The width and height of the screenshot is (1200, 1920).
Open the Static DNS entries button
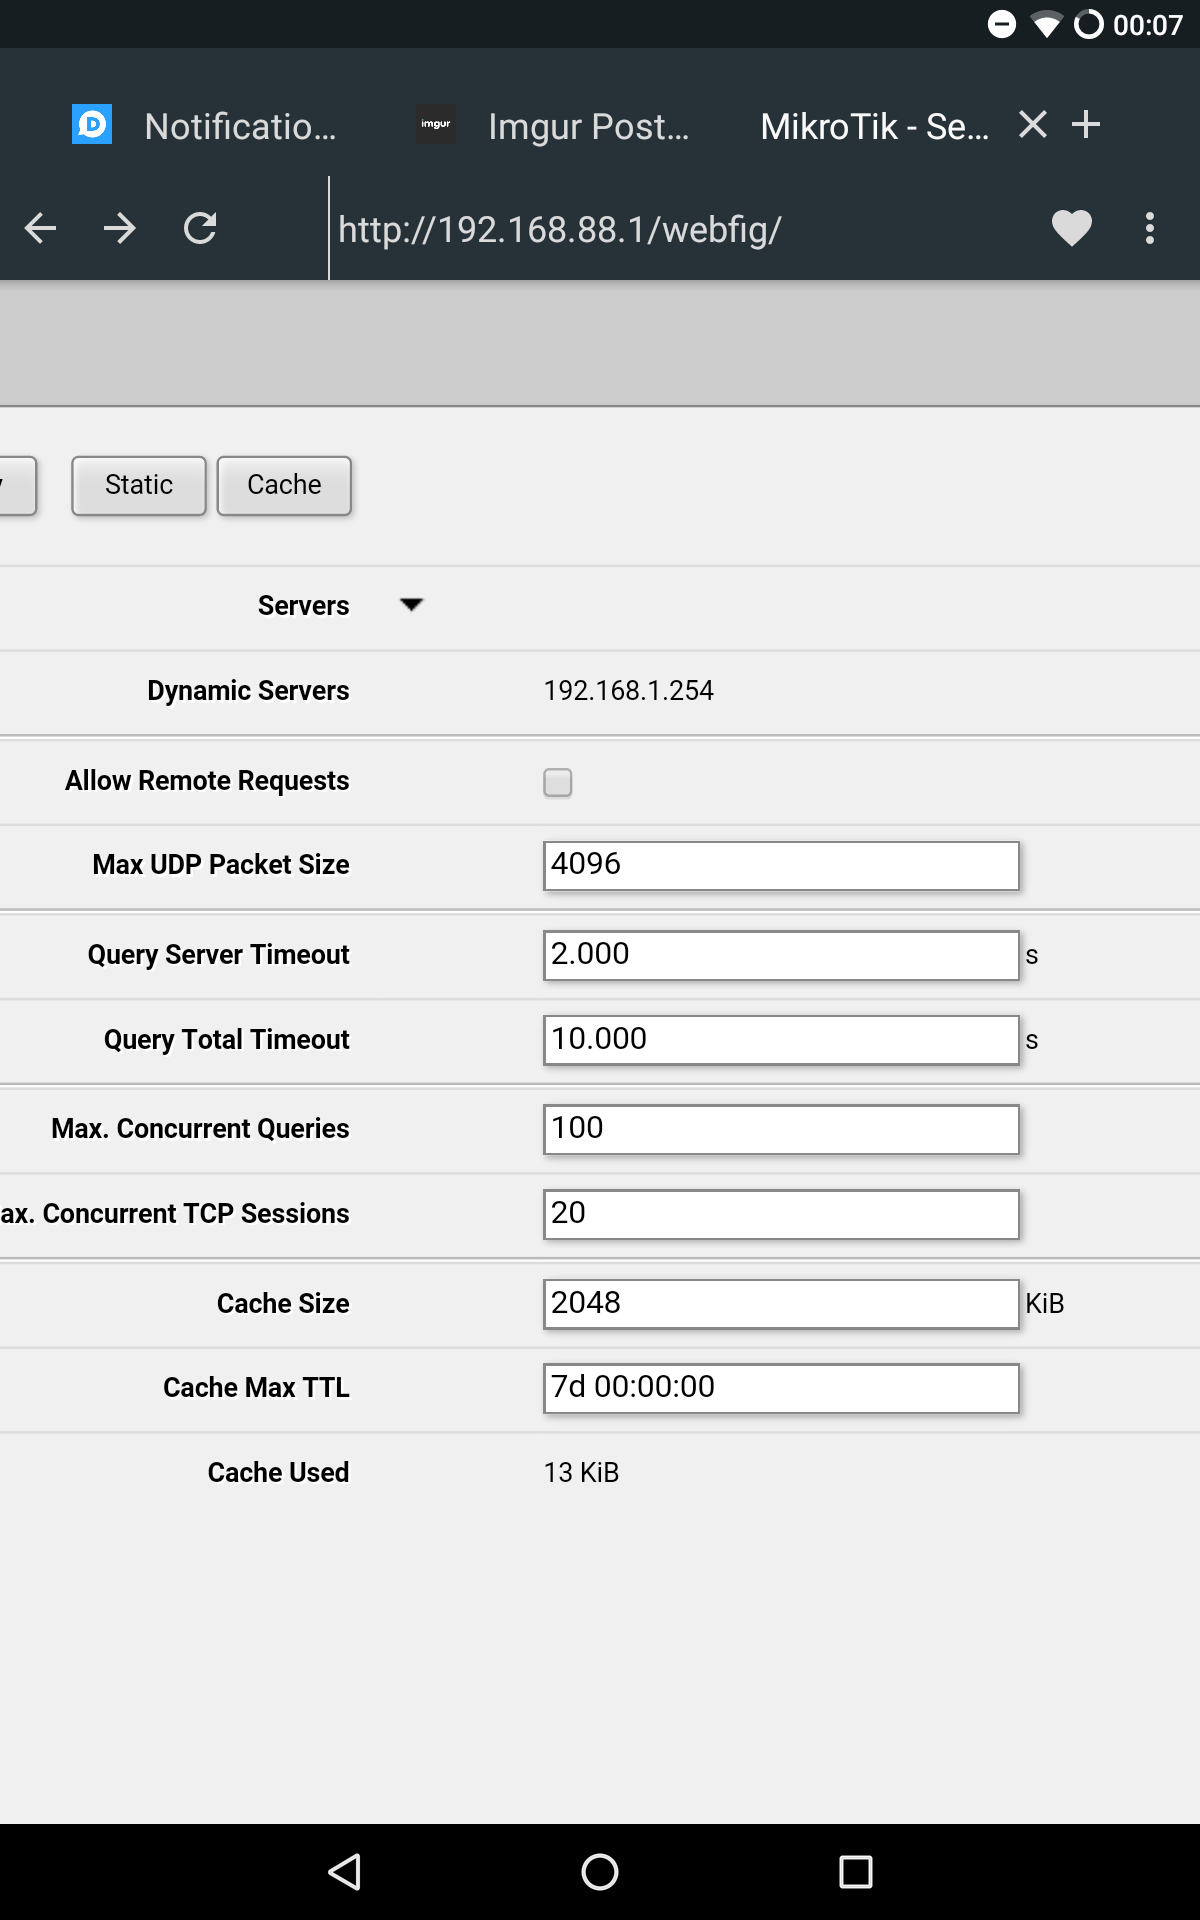(139, 486)
